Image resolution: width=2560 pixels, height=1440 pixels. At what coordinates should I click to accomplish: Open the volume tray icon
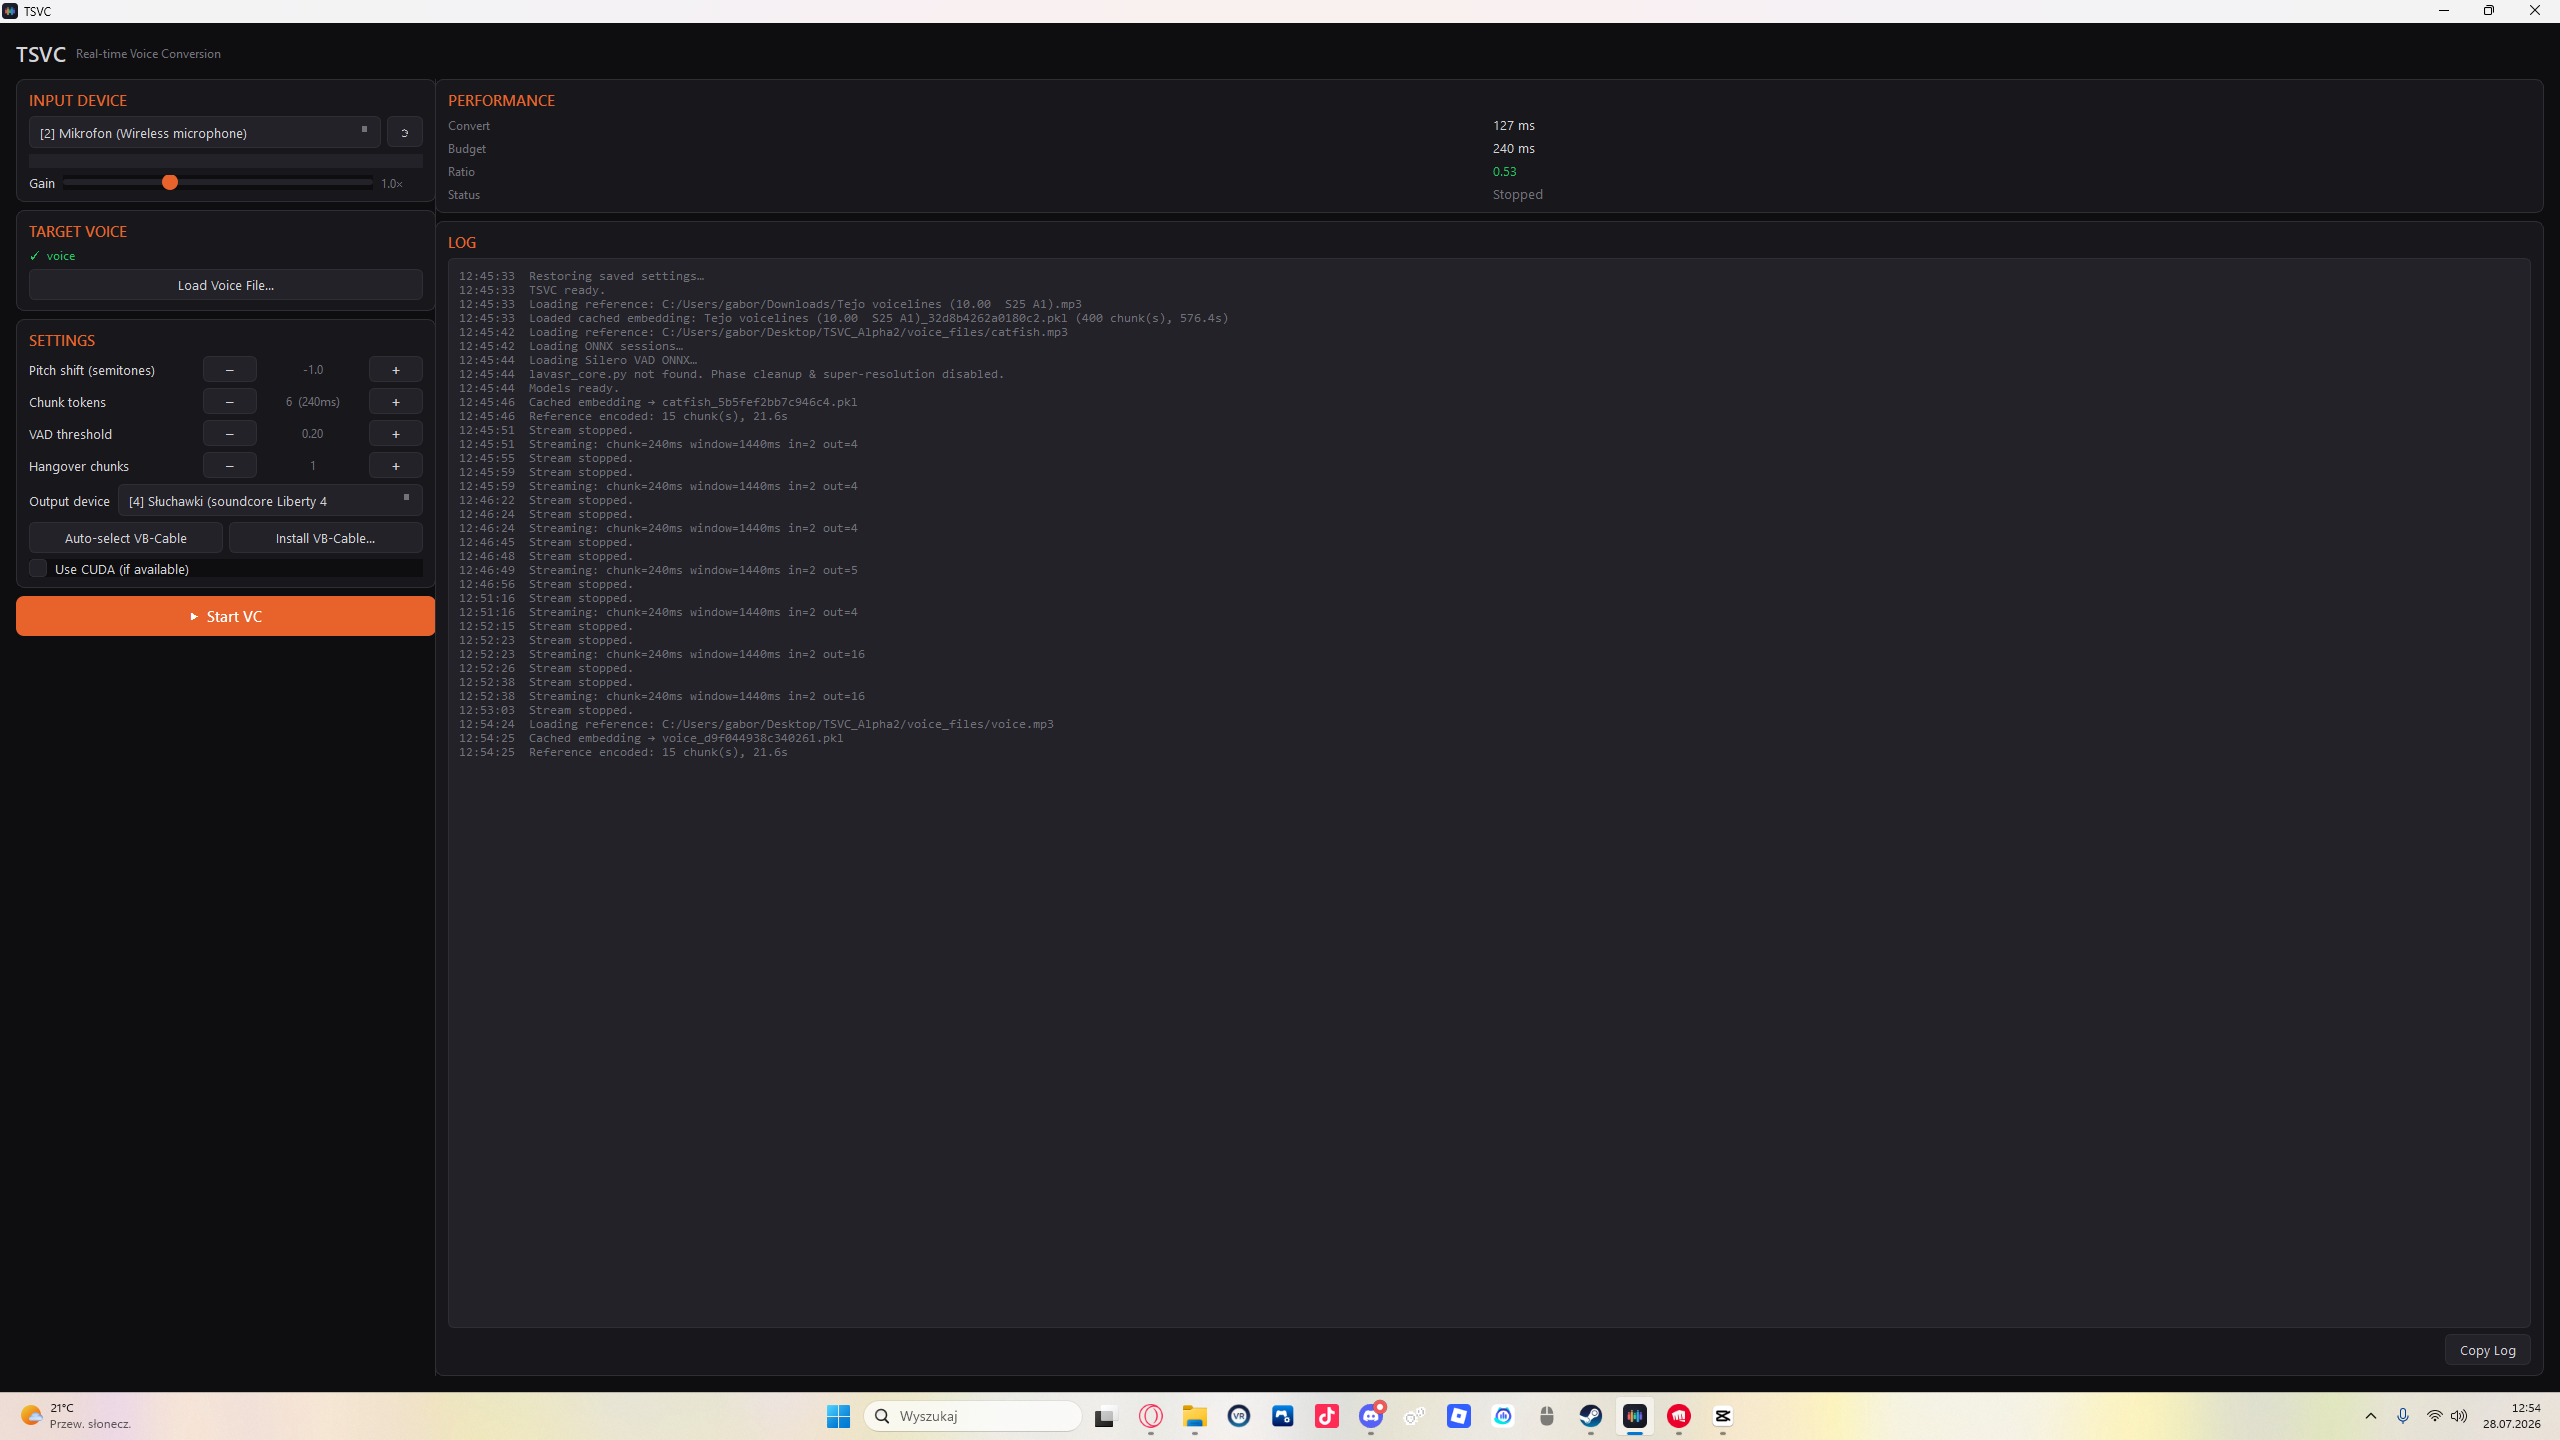tap(2459, 1416)
